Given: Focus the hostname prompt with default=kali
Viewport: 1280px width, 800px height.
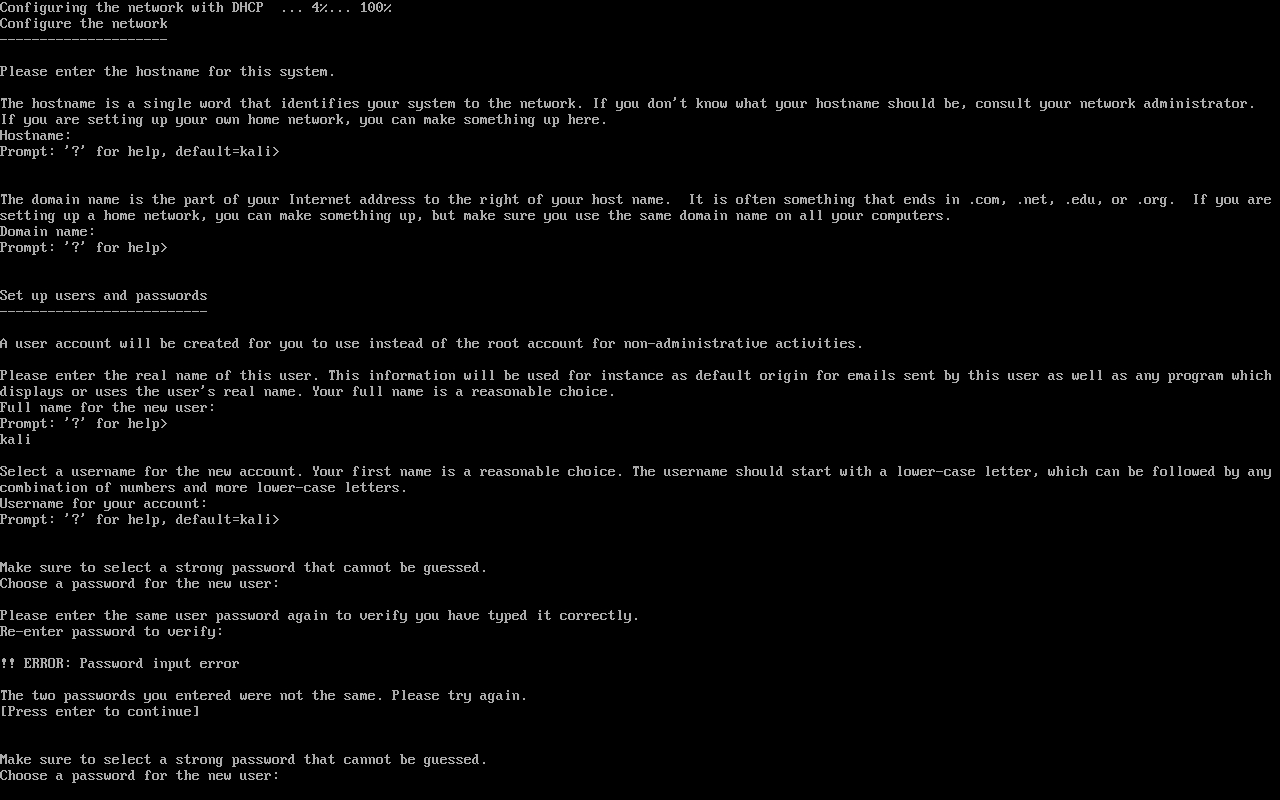Looking at the screenshot, I should coord(140,152).
